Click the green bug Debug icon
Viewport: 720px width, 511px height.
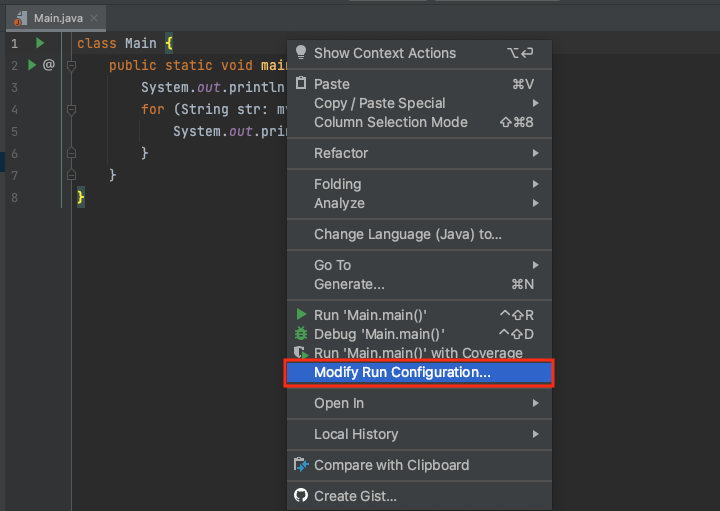click(x=301, y=333)
